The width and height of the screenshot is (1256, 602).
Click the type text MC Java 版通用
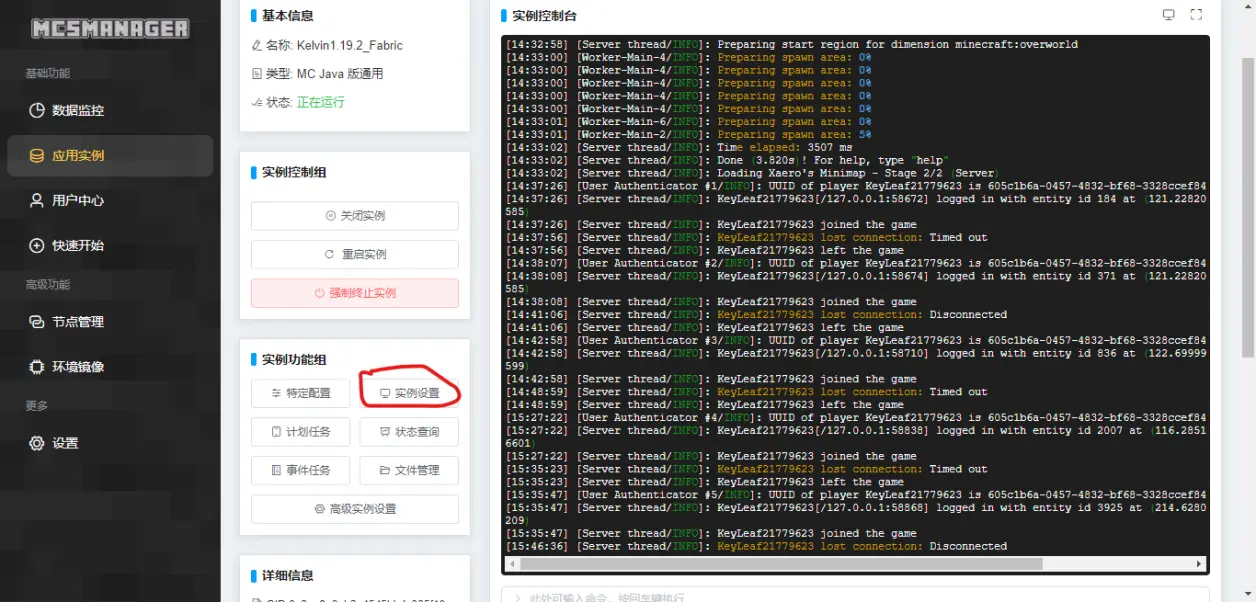pos(339,74)
